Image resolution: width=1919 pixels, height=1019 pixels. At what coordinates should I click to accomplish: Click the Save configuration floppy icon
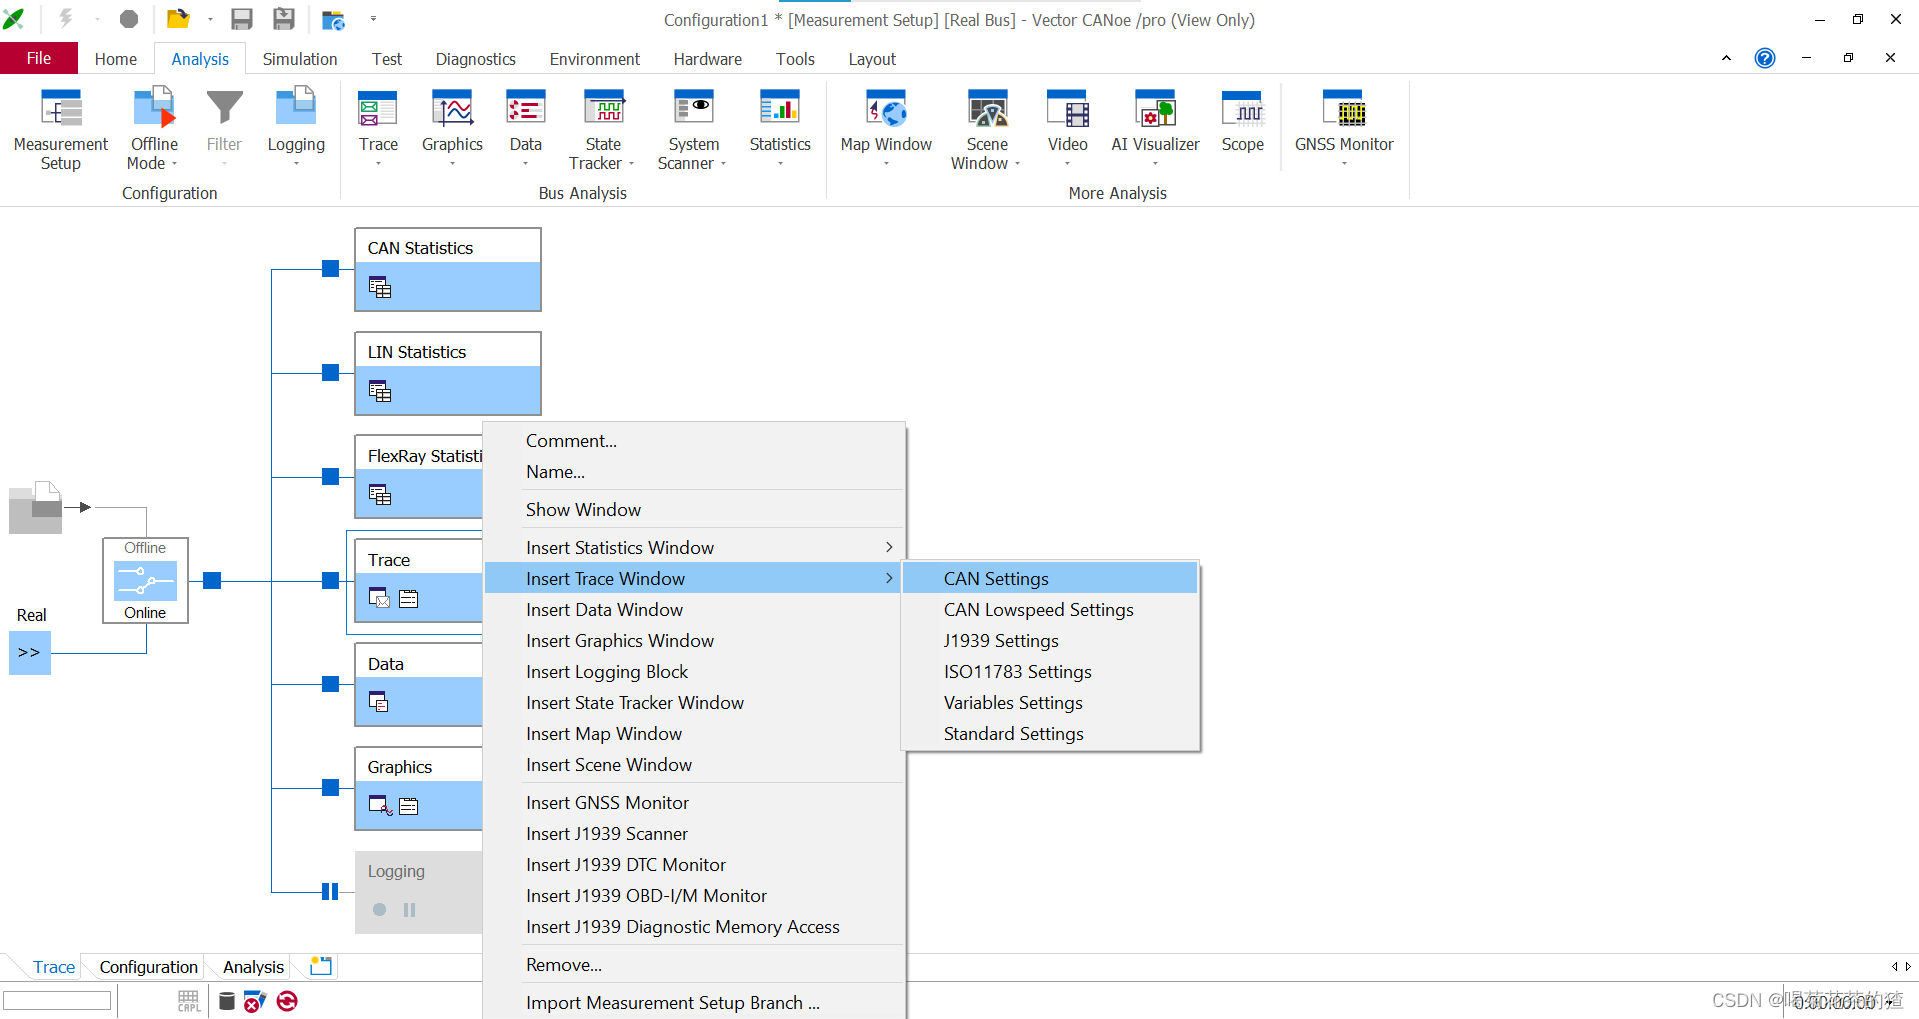point(241,18)
